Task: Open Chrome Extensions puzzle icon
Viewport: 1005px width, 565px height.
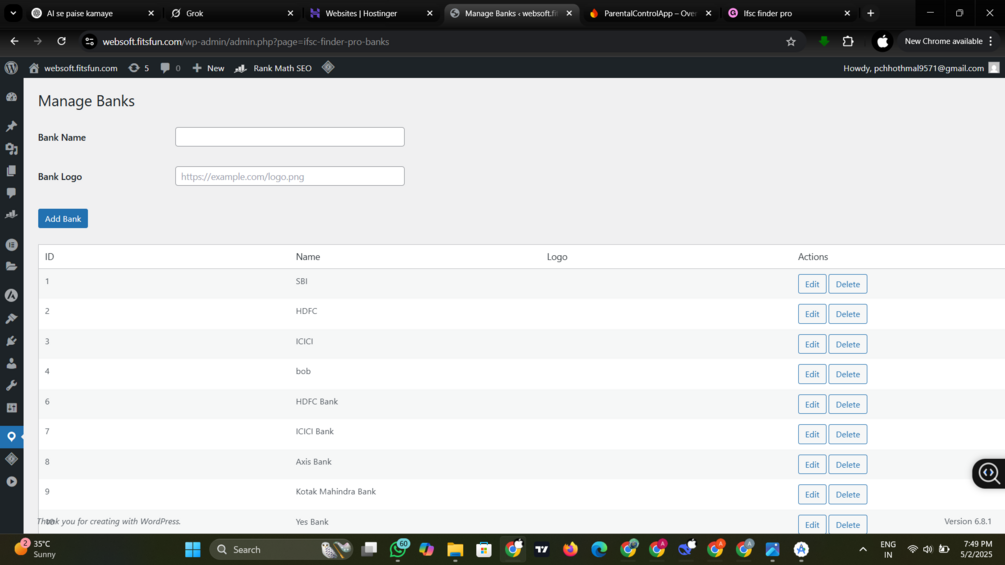Action: click(x=848, y=42)
